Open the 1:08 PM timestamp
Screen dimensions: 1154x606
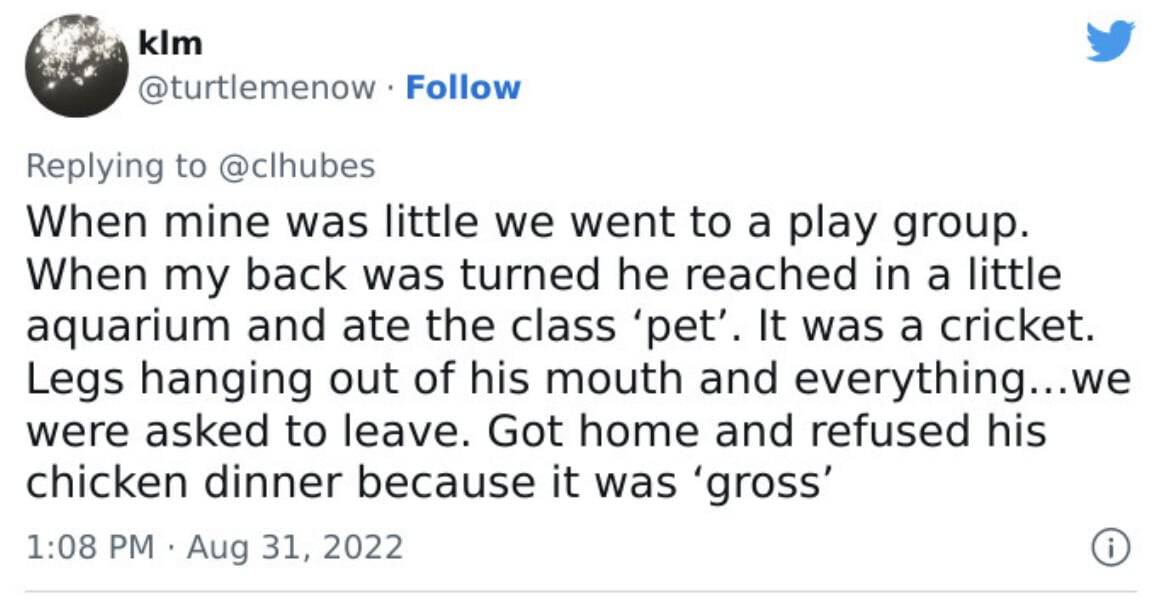tap(90, 547)
